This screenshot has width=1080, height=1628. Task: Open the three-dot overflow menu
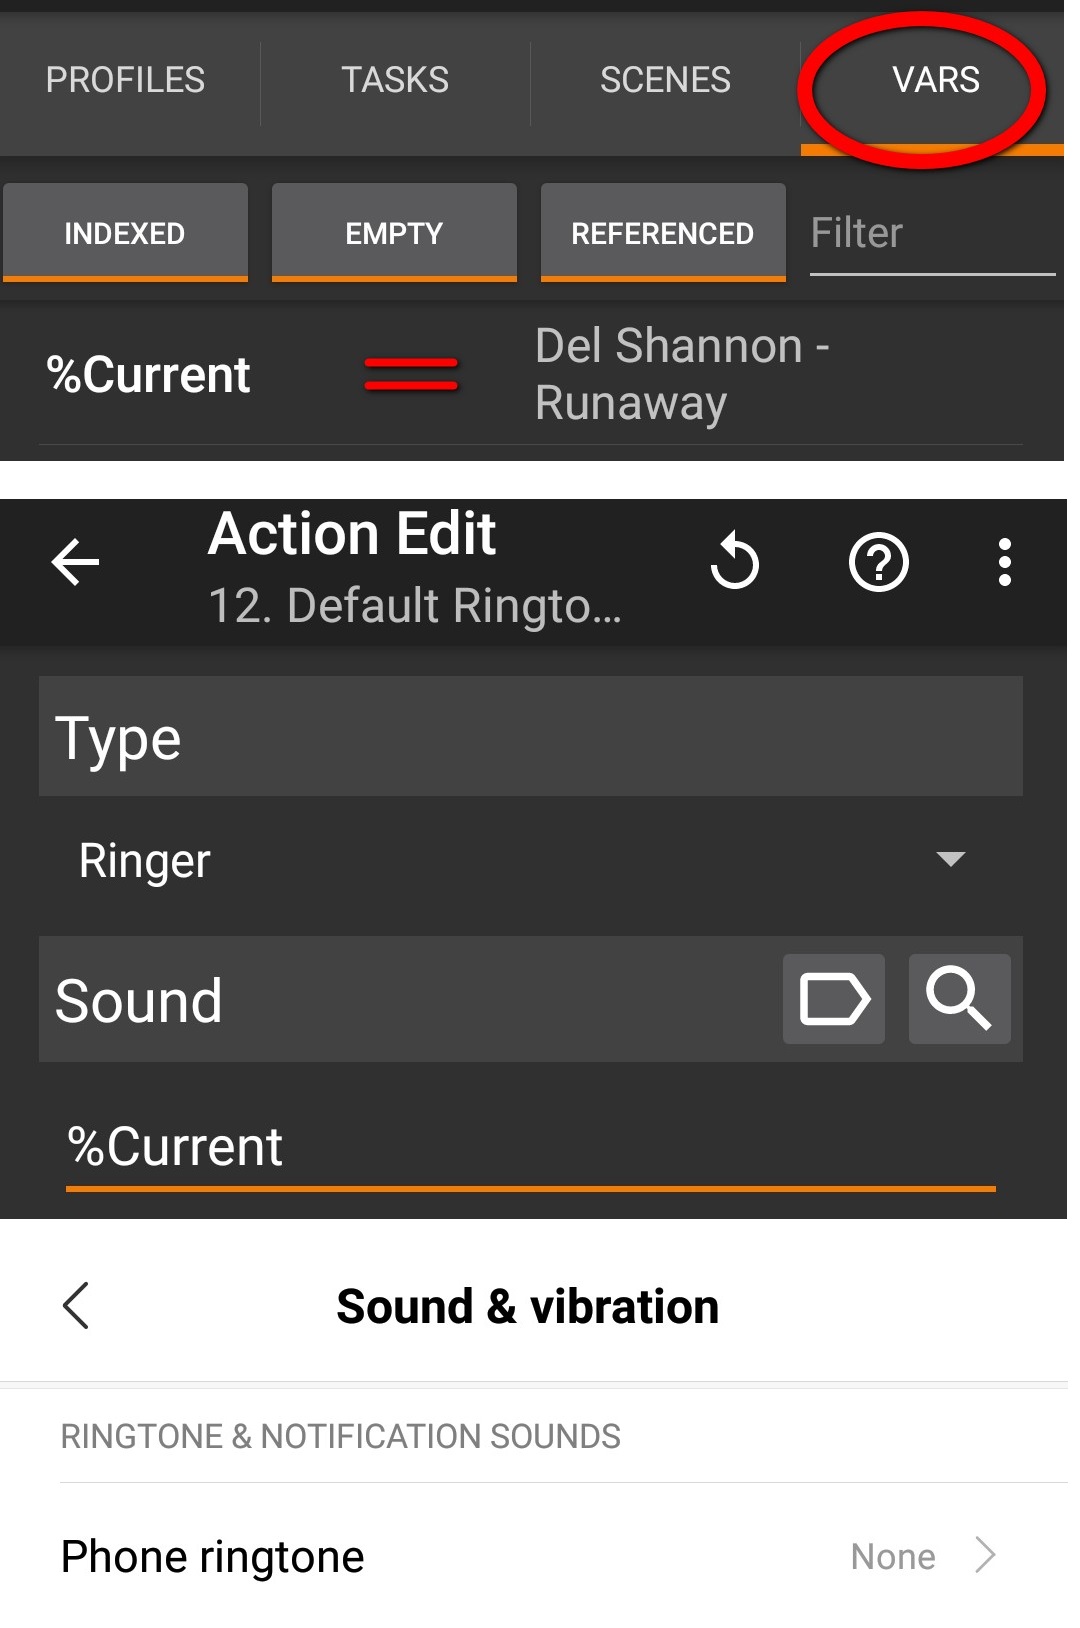[1004, 562]
